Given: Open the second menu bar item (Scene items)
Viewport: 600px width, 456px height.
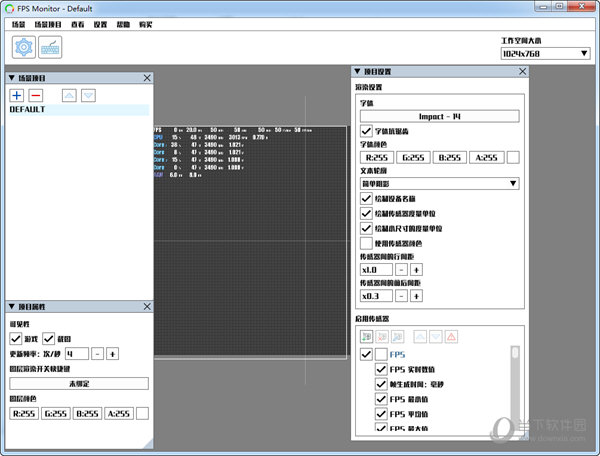Looking at the screenshot, I should 48,24.
